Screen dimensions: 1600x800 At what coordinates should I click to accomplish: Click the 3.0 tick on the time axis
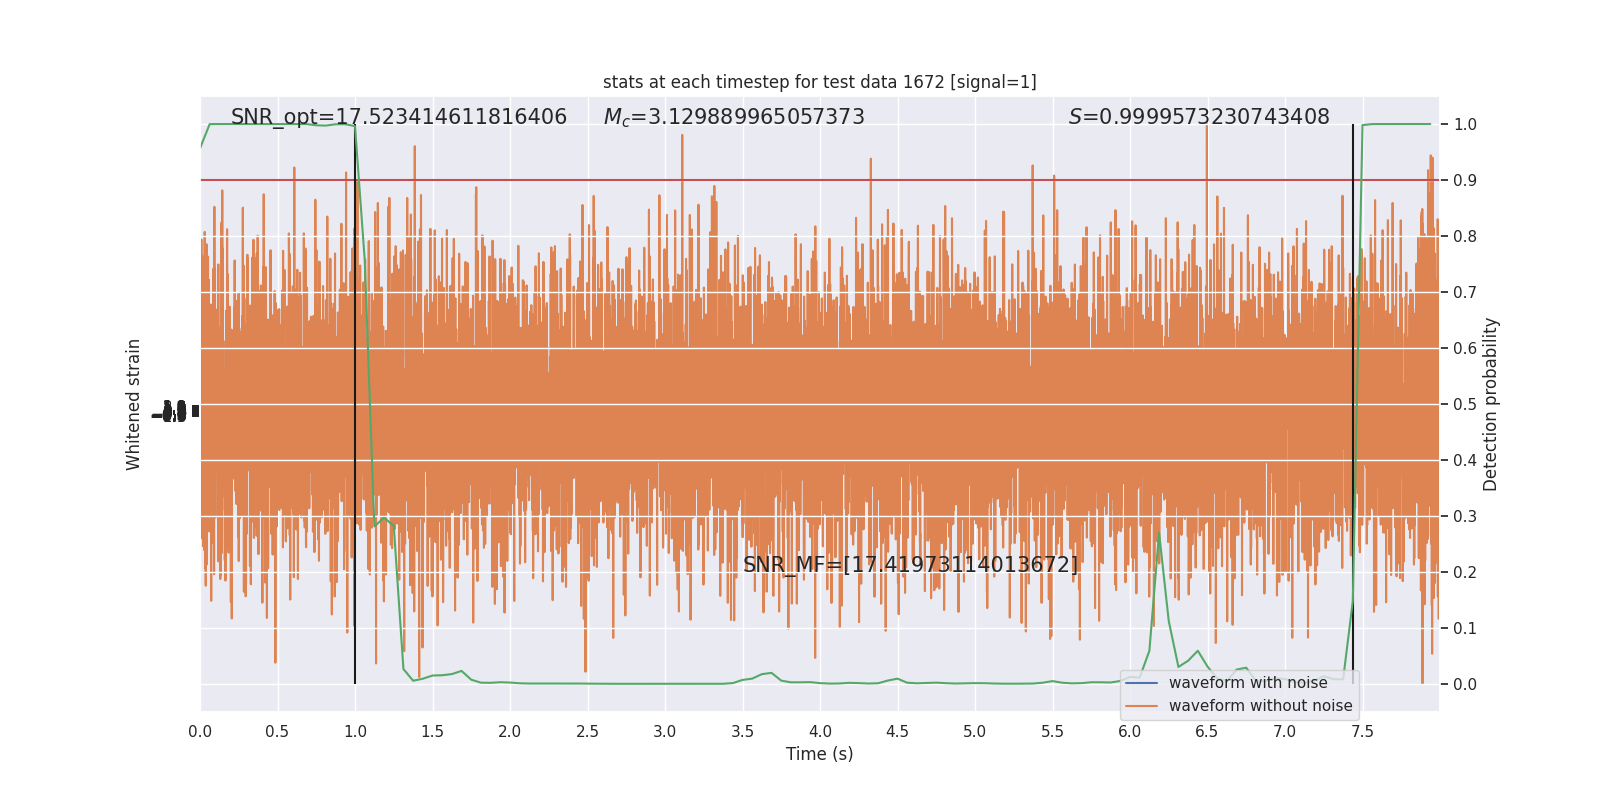click(x=665, y=731)
